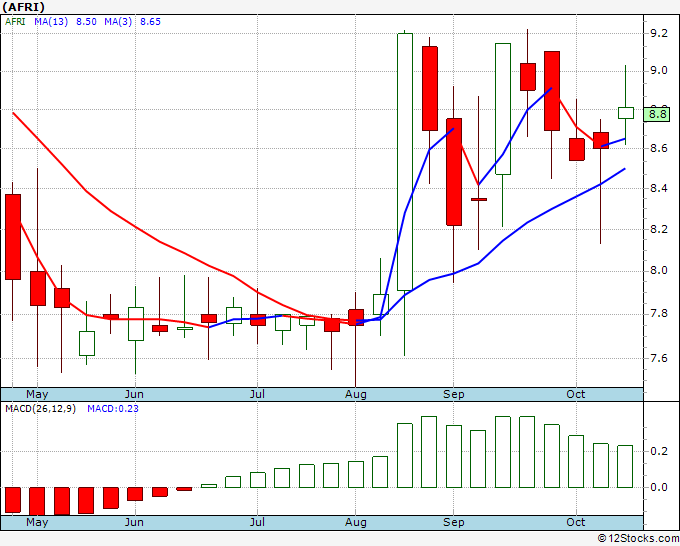
Task: Click Sep on the price chart time axis
Action: tap(454, 394)
